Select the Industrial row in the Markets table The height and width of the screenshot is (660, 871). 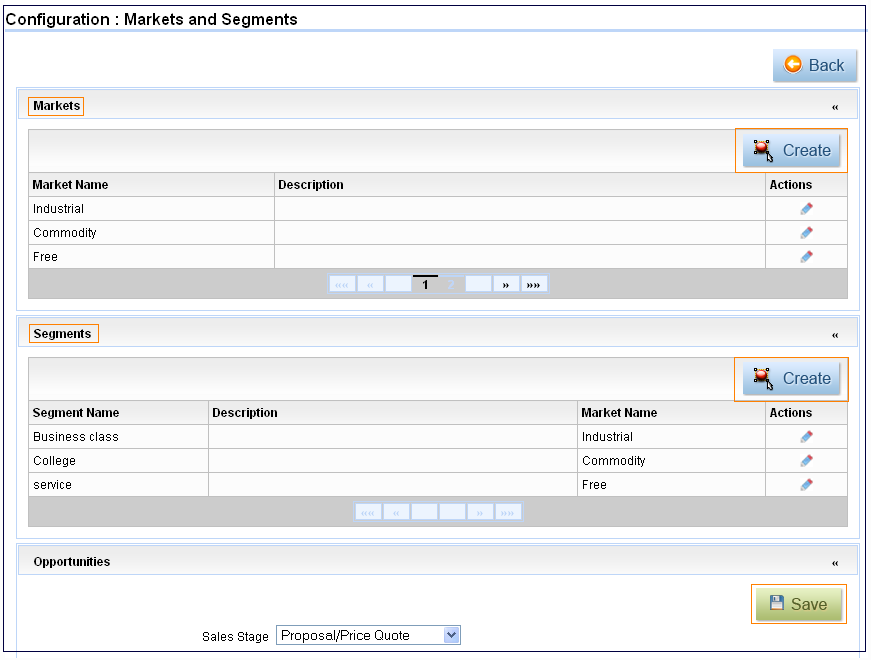438,209
